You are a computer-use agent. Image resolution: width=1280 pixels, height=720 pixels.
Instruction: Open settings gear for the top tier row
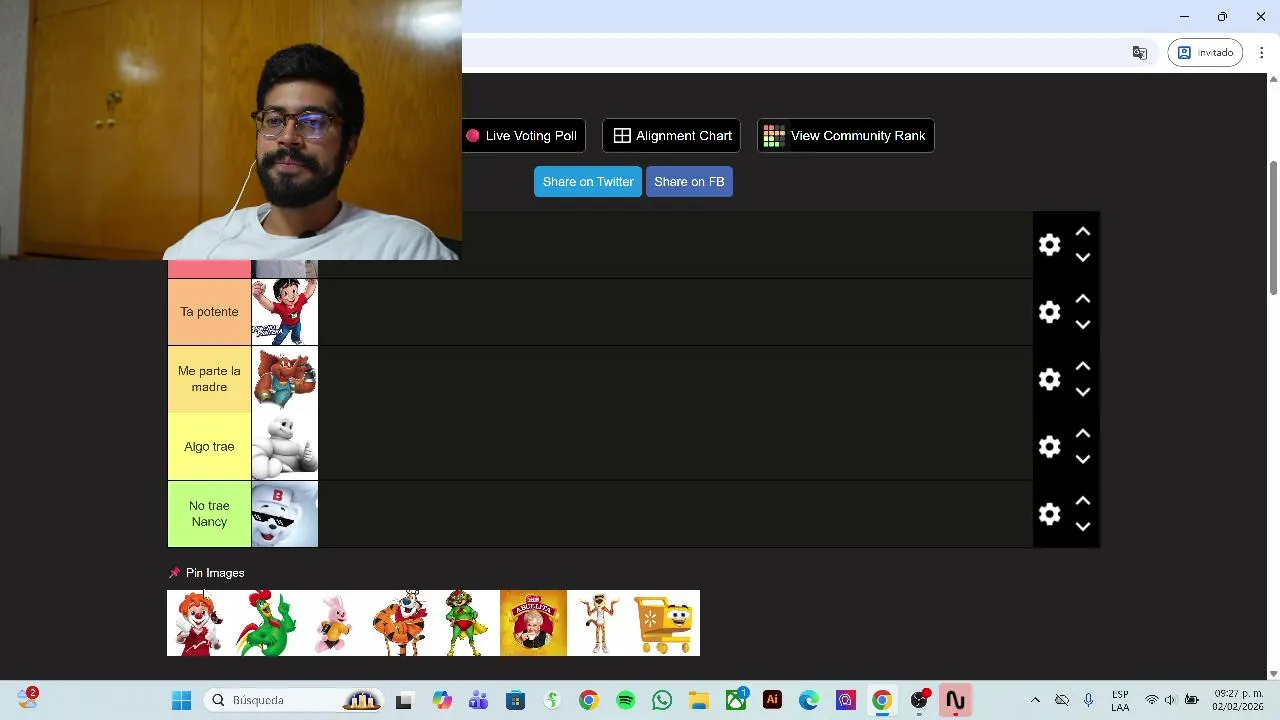(1049, 245)
